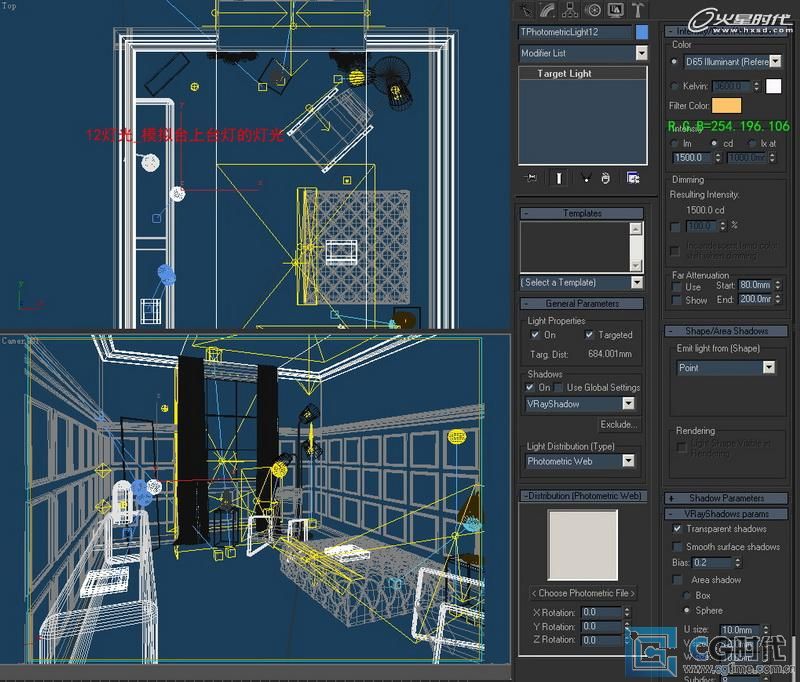Enable Far Attenuation Show checkbox

(x=677, y=300)
